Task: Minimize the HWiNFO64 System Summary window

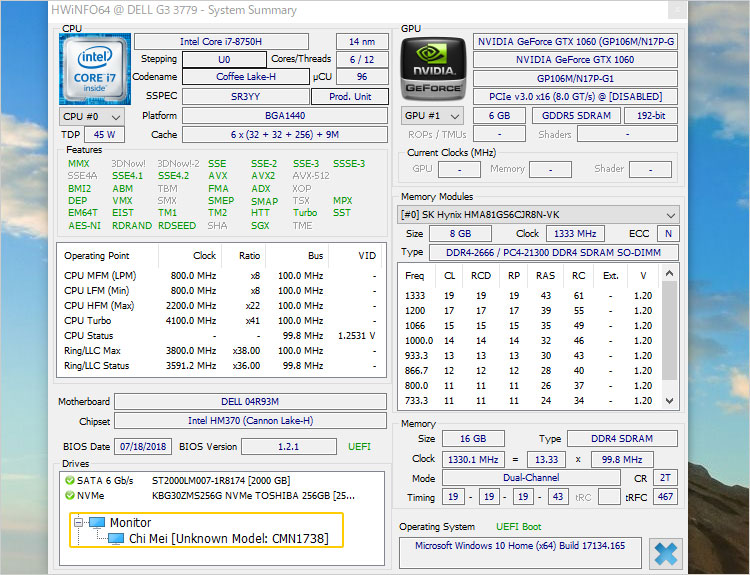Action: [x=677, y=11]
